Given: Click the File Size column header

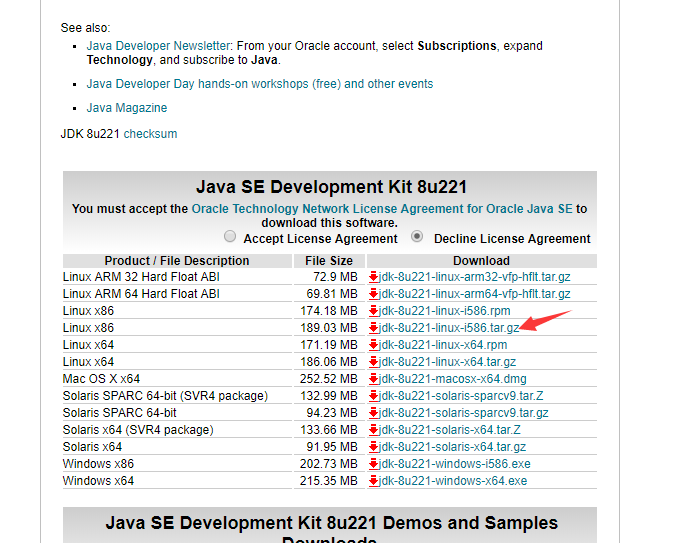Looking at the screenshot, I should click(329, 261).
